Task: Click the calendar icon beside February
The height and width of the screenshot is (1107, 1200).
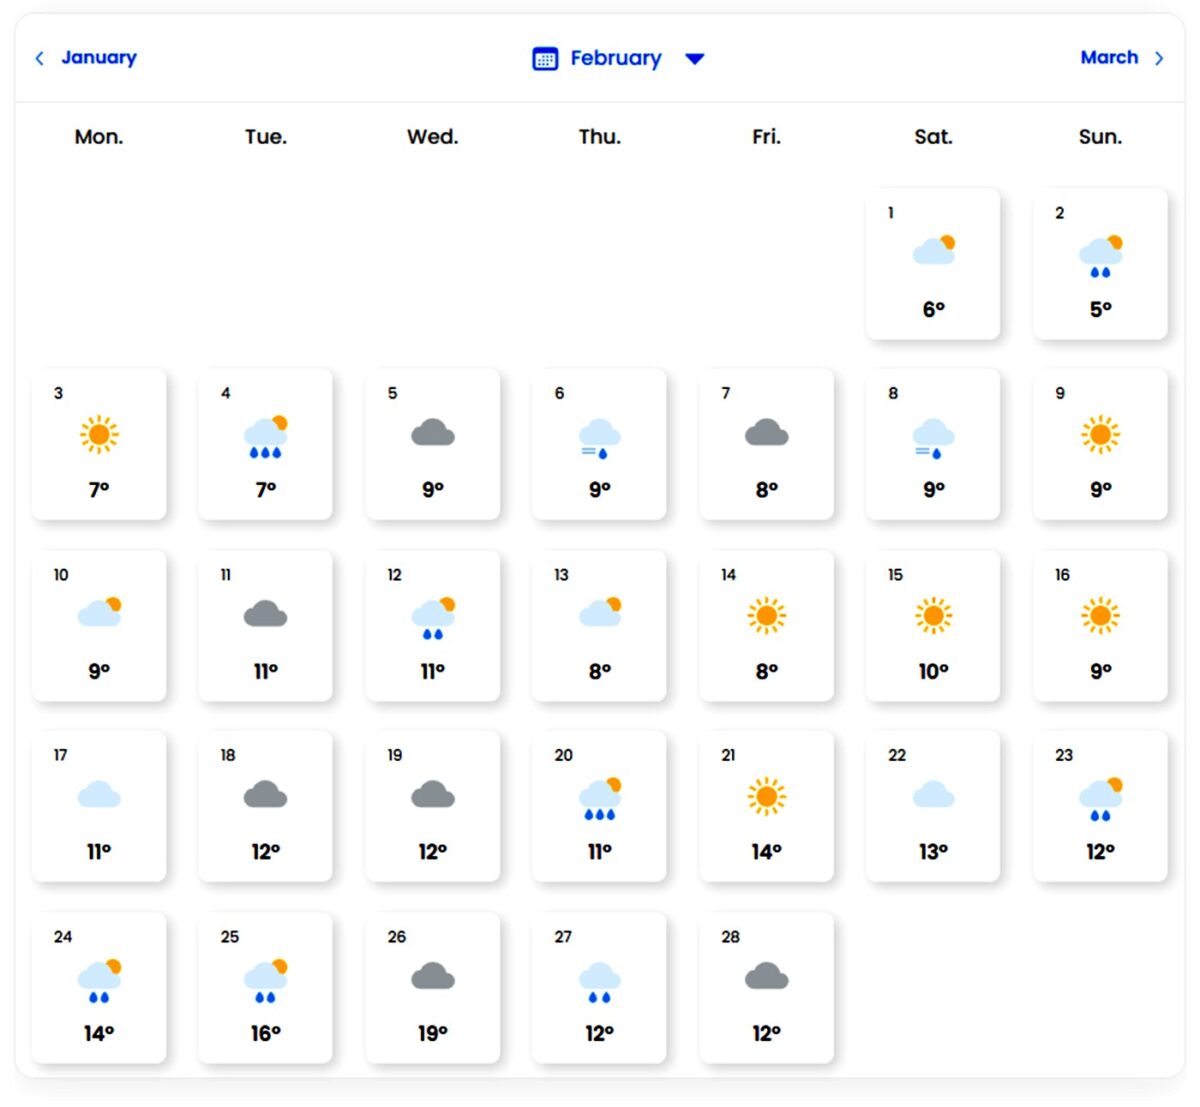Action: click(545, 59)
